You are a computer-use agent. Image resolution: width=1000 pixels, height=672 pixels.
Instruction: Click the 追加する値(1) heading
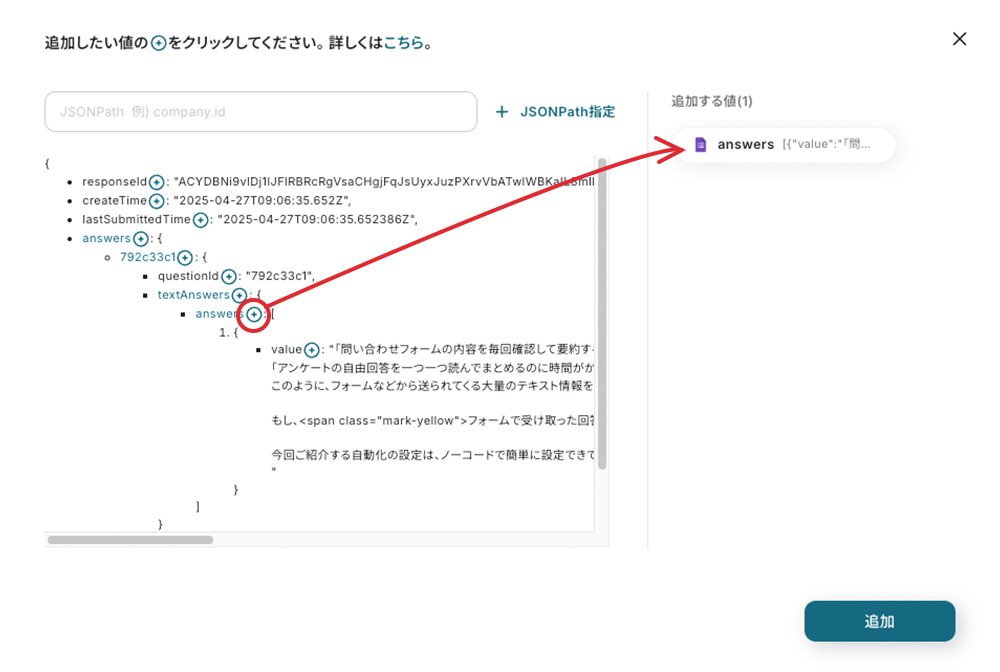click(712, 101)
